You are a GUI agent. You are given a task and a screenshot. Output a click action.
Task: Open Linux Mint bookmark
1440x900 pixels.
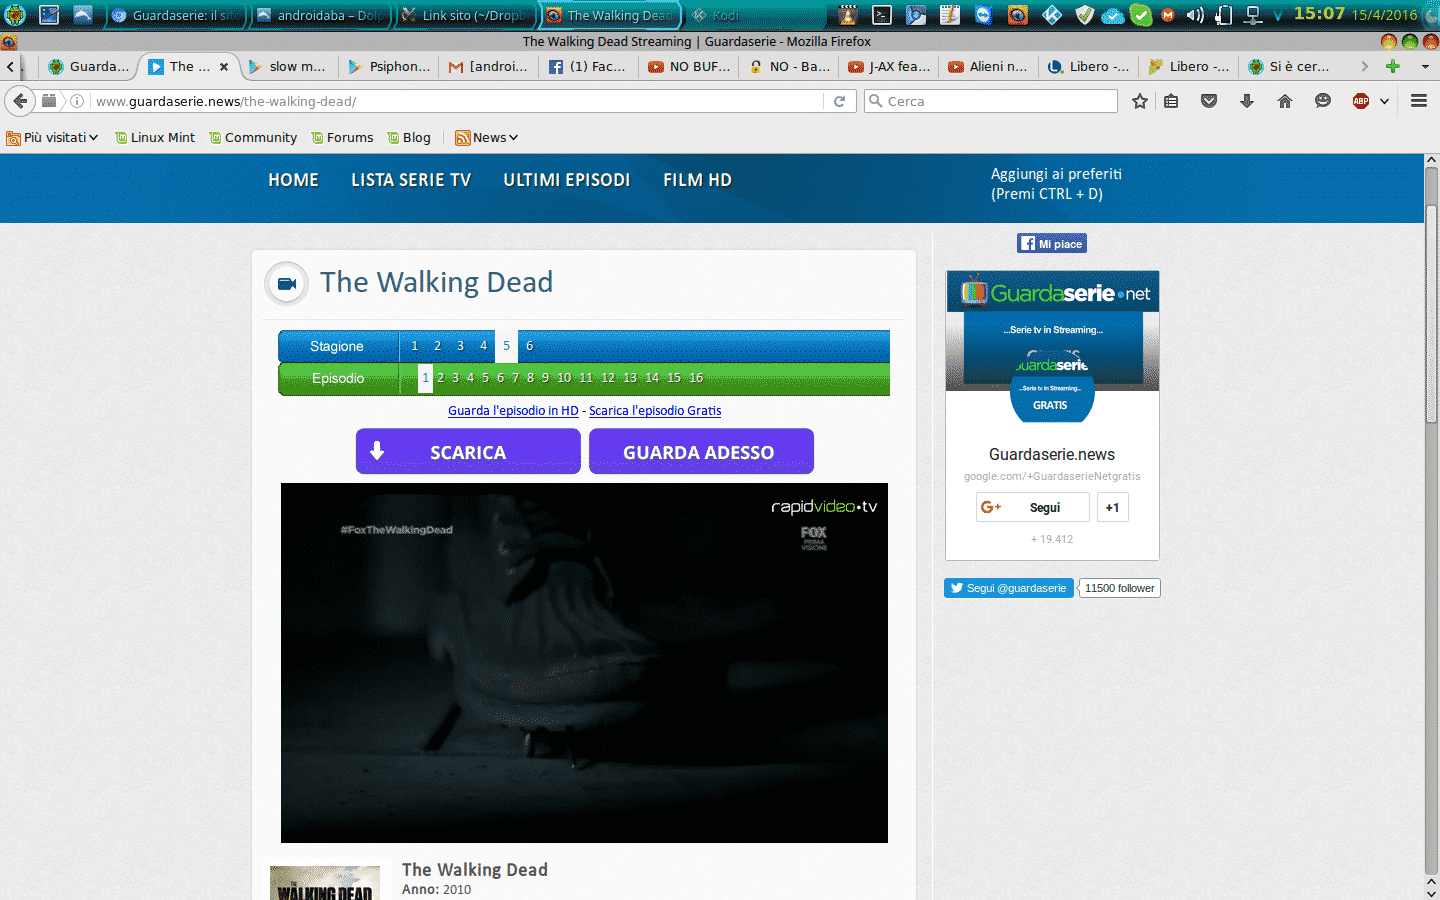(x=155, y=137)
